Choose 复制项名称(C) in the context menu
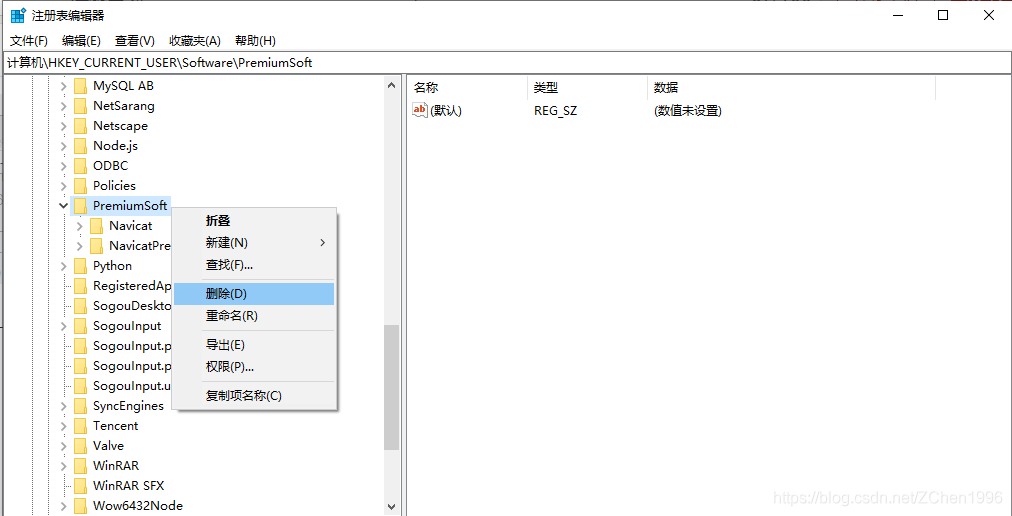Screen dimensions: 1012x516 click(x=254, y=396)
